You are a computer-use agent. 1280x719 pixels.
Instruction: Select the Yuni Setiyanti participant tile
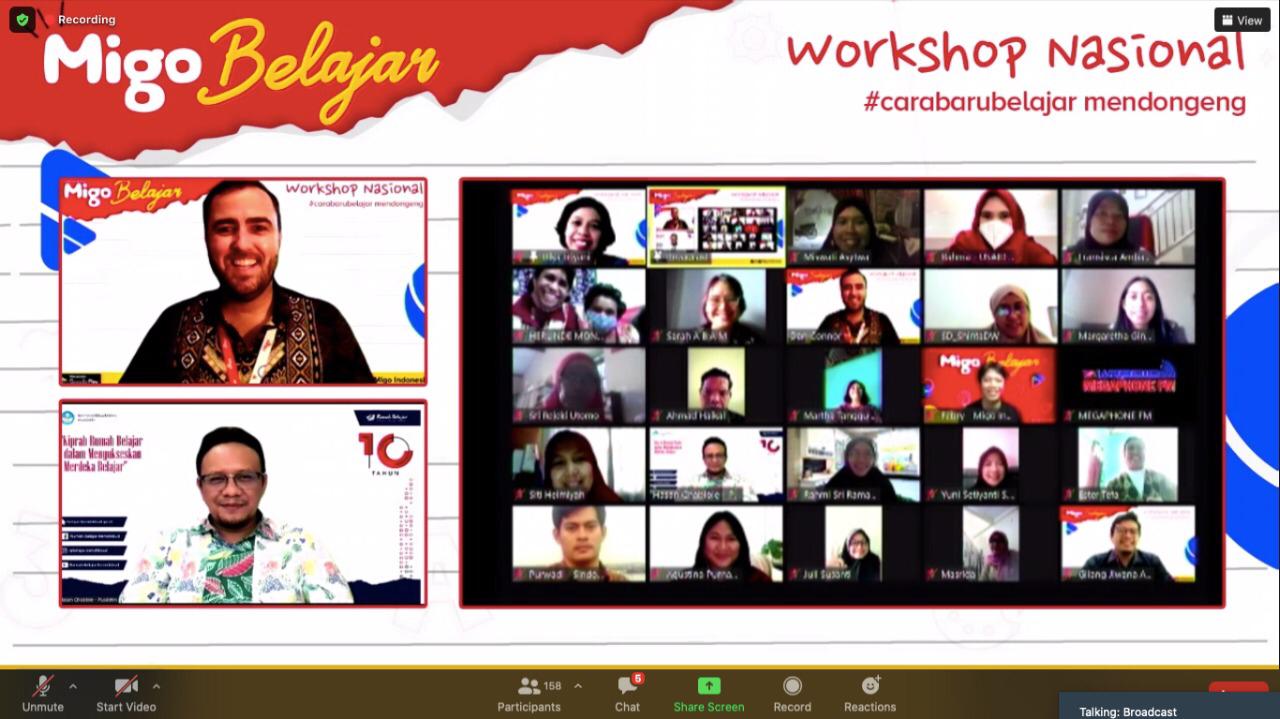[991, 465]
